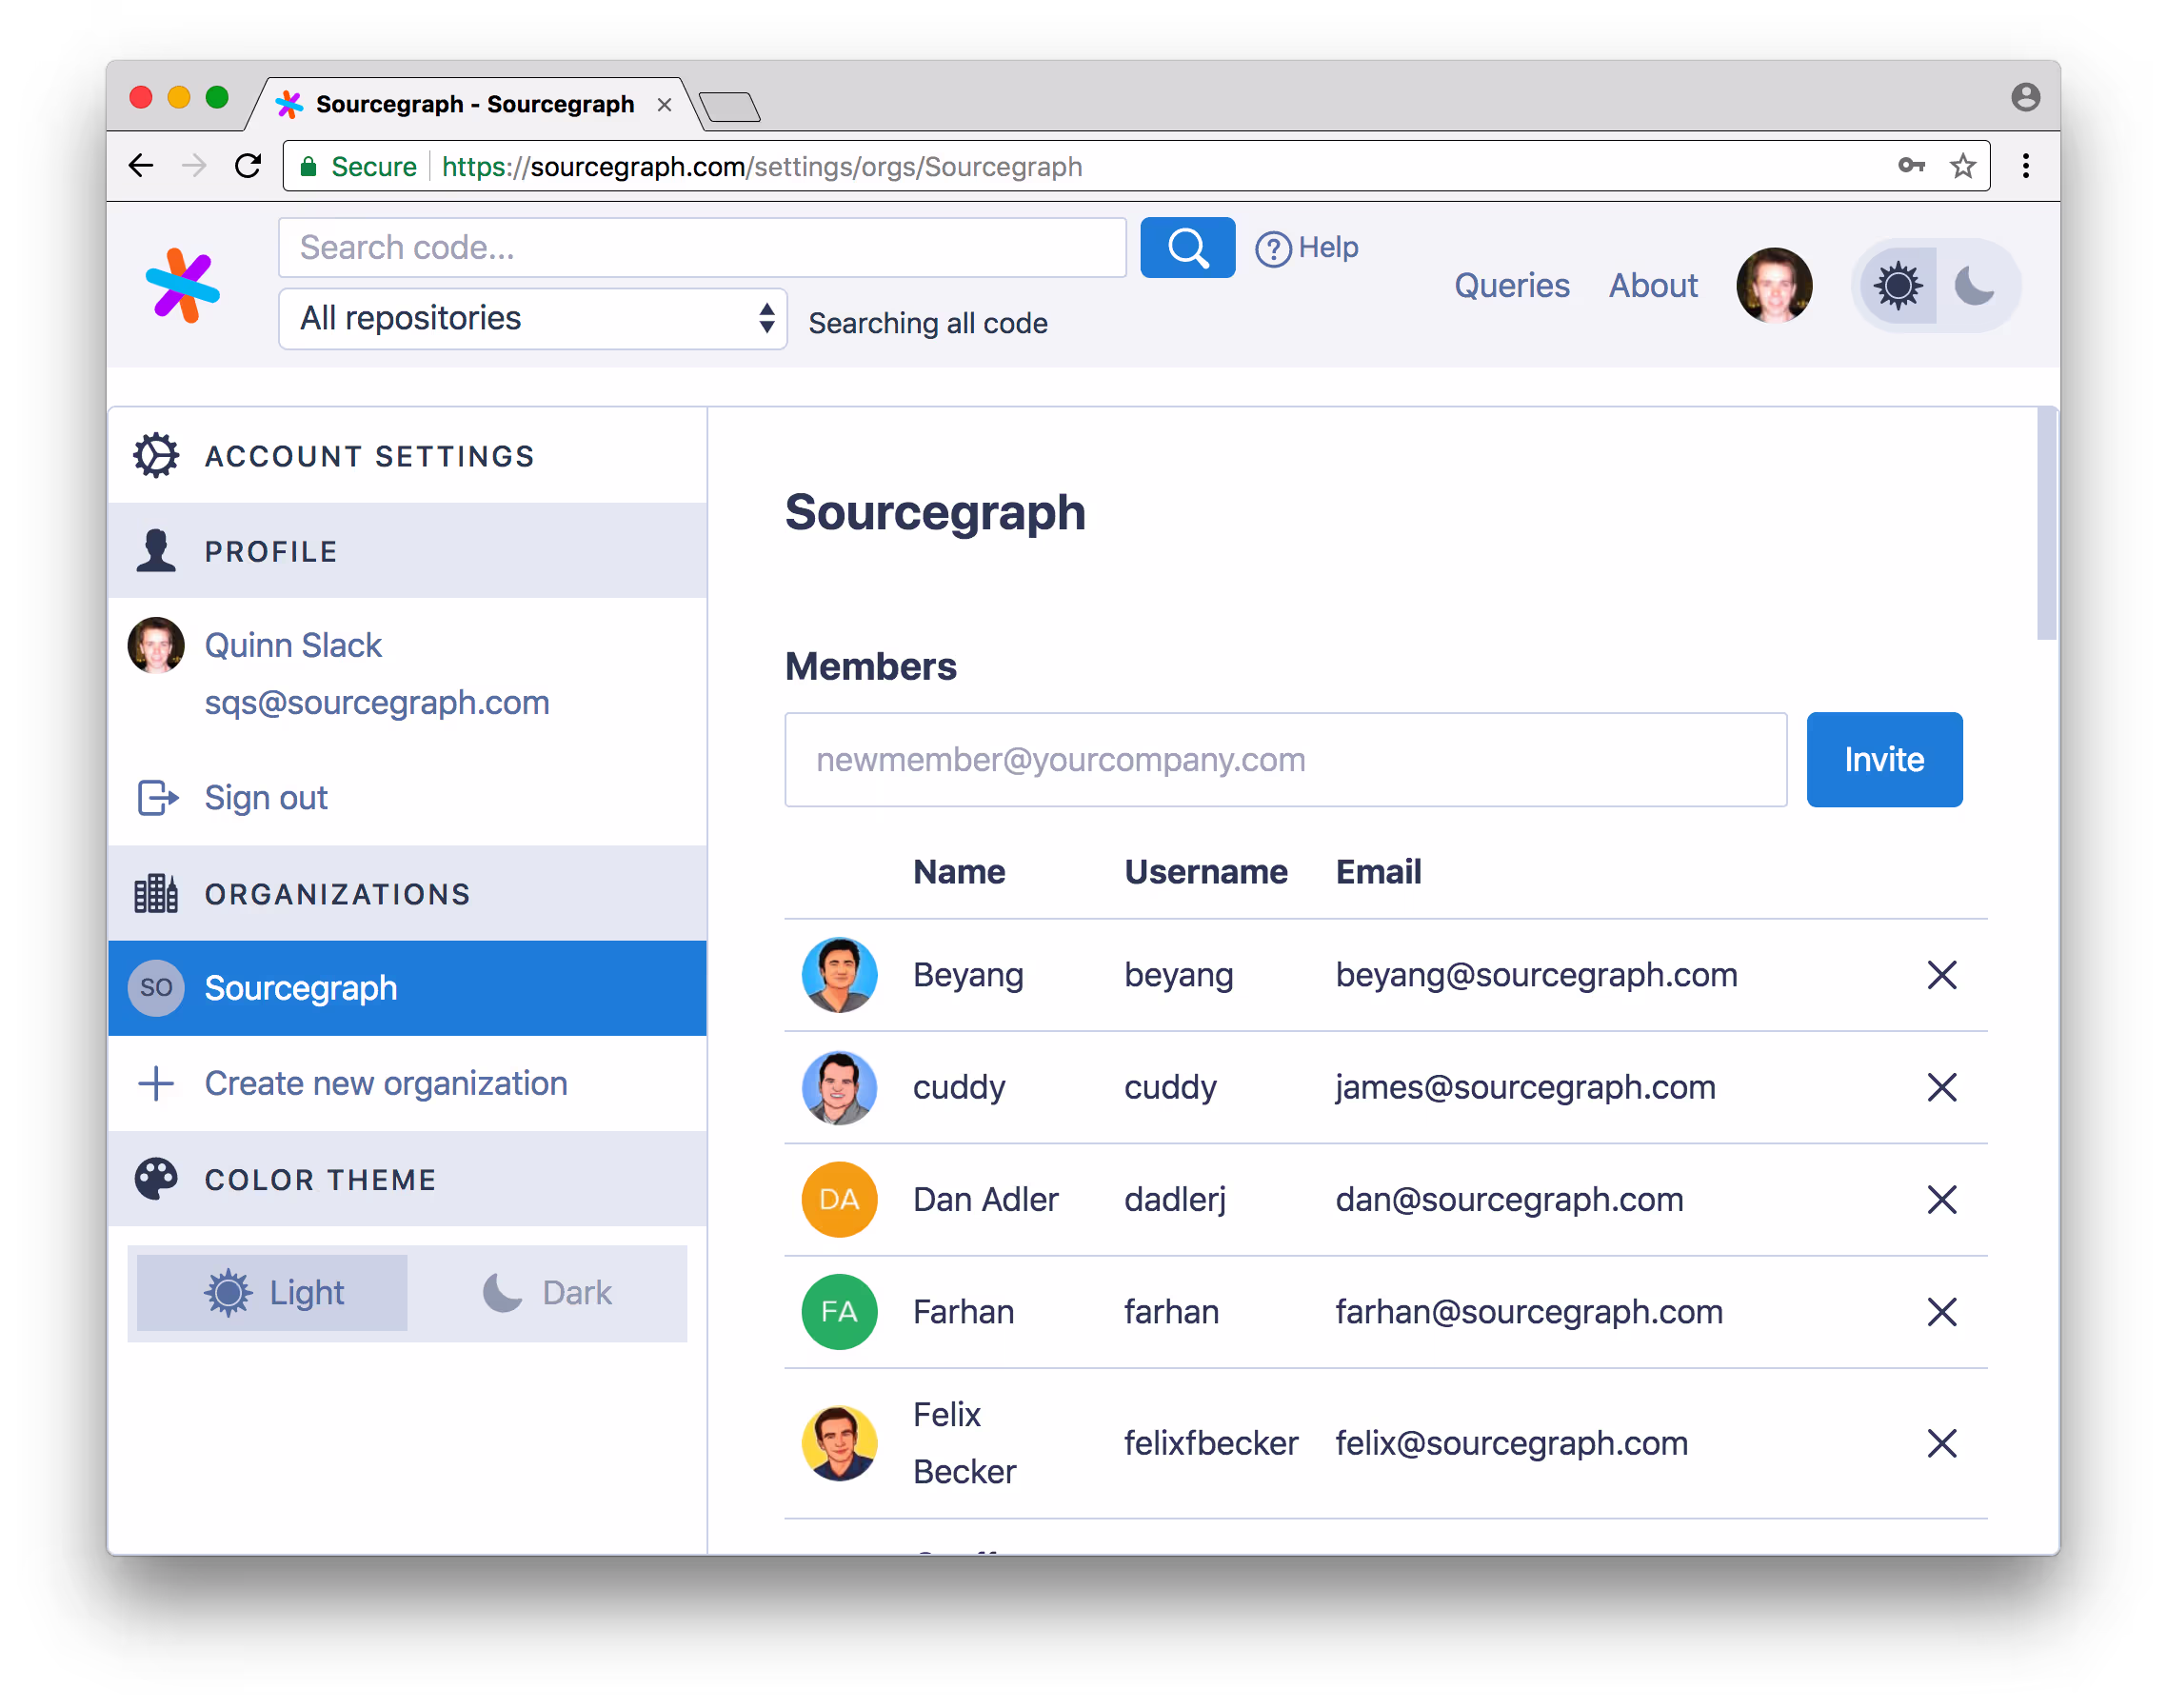This screenshot has height=1708, width=2167.
Task: Click the plus icon for new organization
Action: pos(156,1083)
